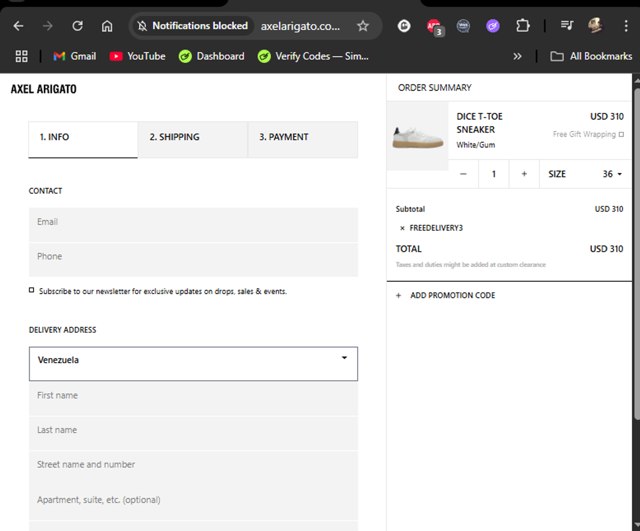Click the purple round extension icon

pyautogui.click(x=493, y=27)
